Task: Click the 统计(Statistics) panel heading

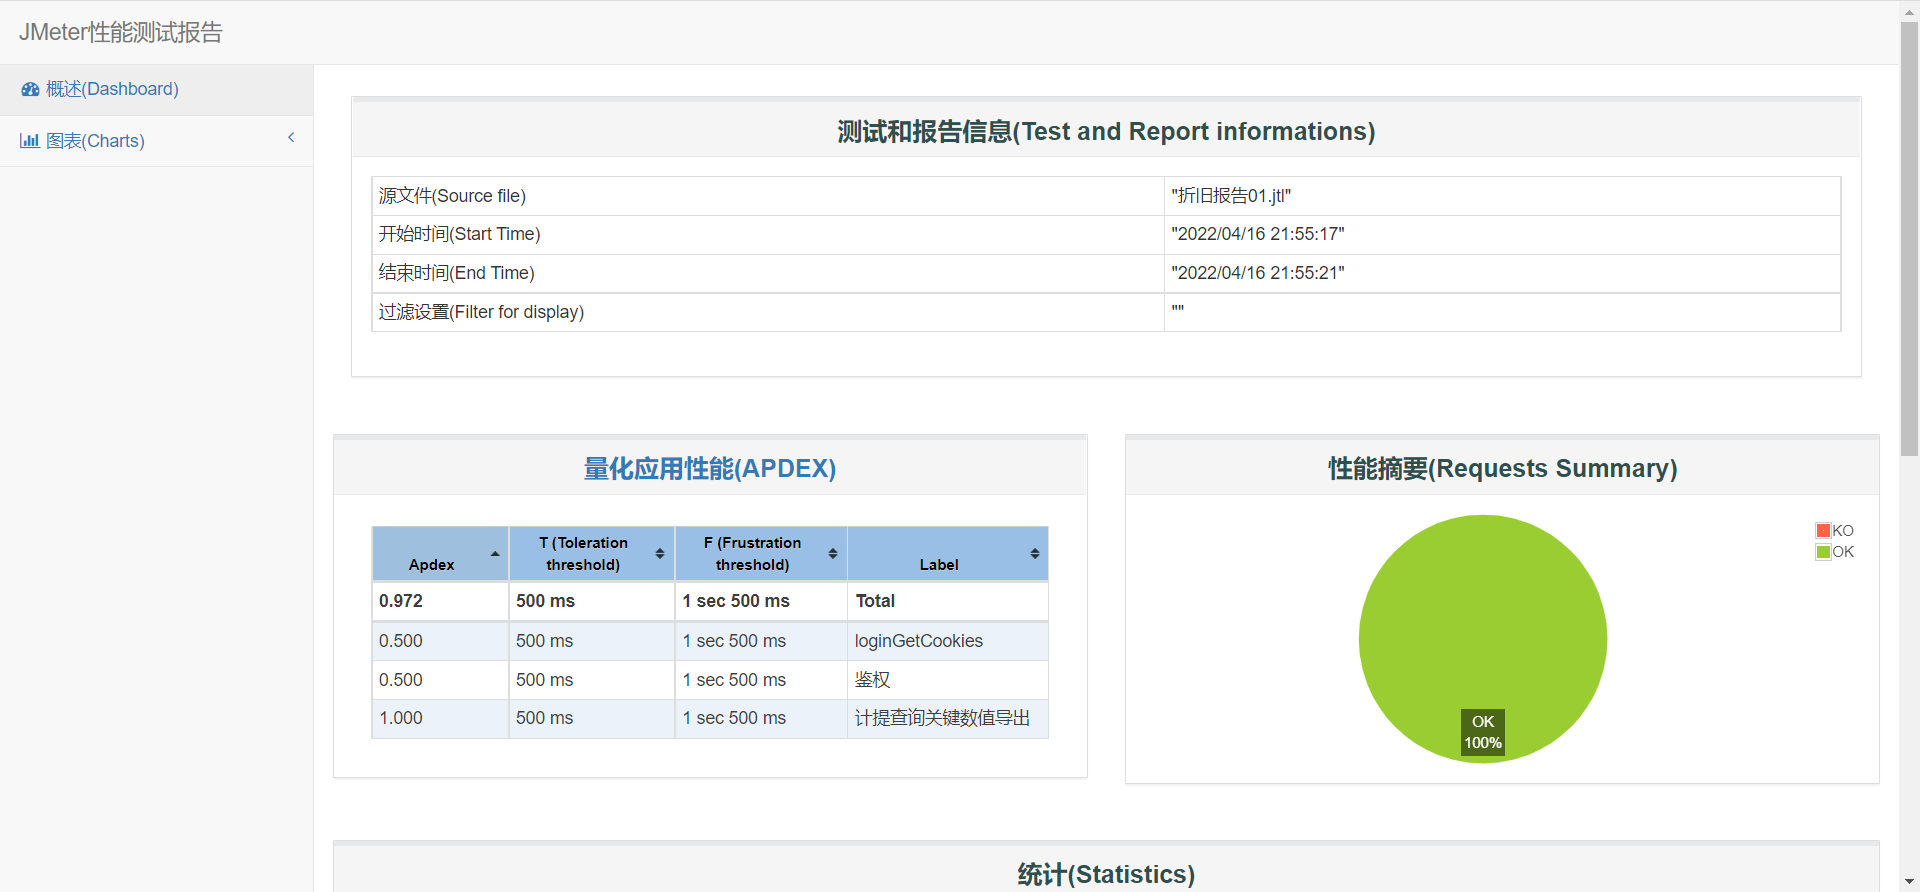Action: (1106, 874)
